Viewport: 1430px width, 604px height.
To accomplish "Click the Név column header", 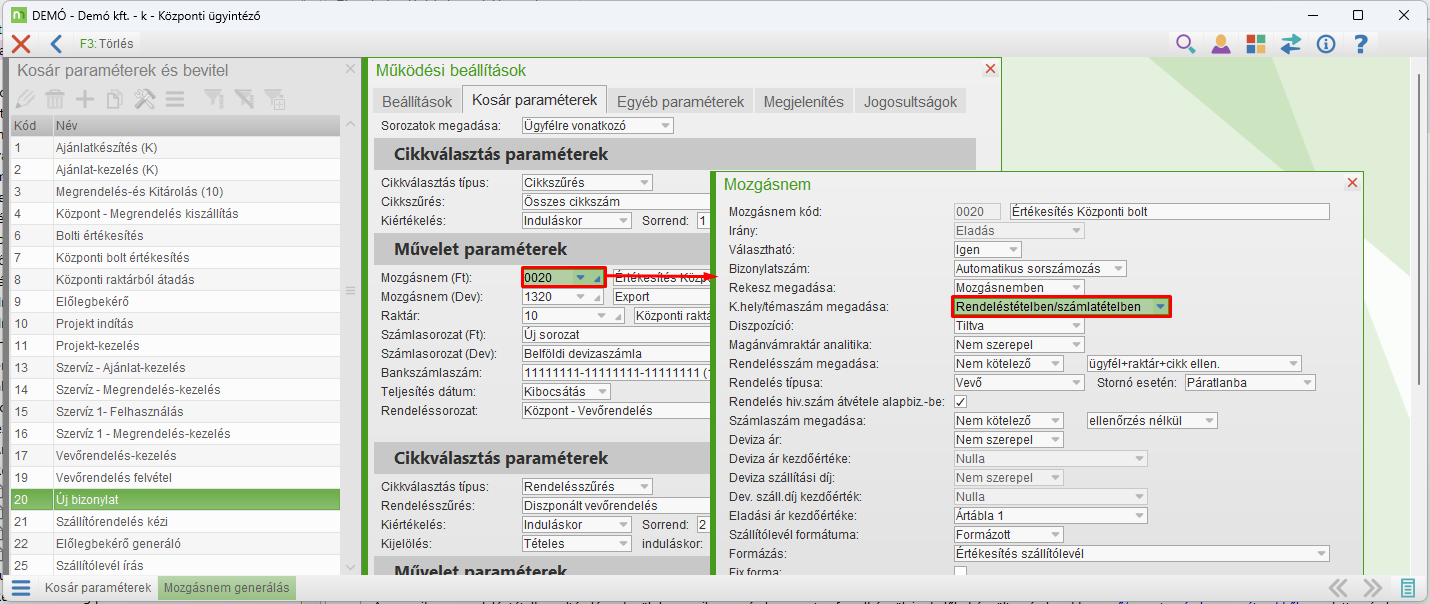I will (x=196, y=126).
